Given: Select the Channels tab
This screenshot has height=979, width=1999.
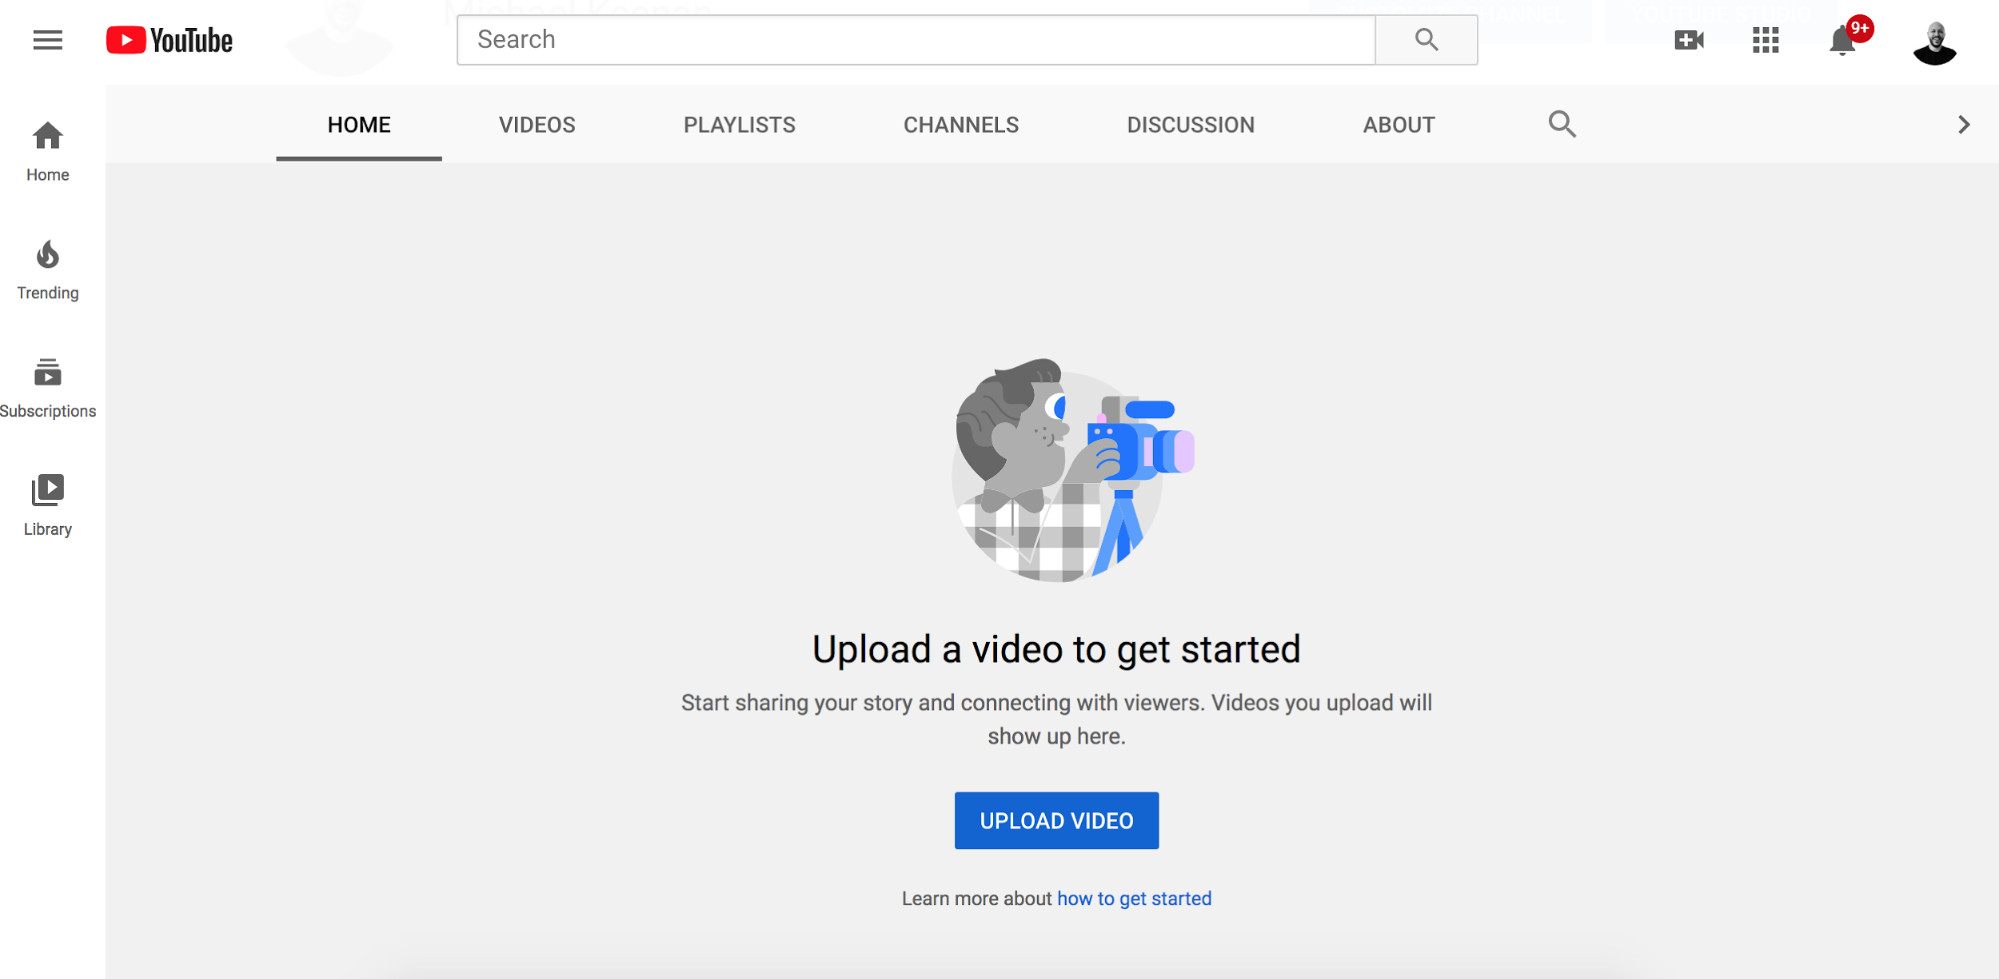Looking at the screenshot, I should (961, 125).
